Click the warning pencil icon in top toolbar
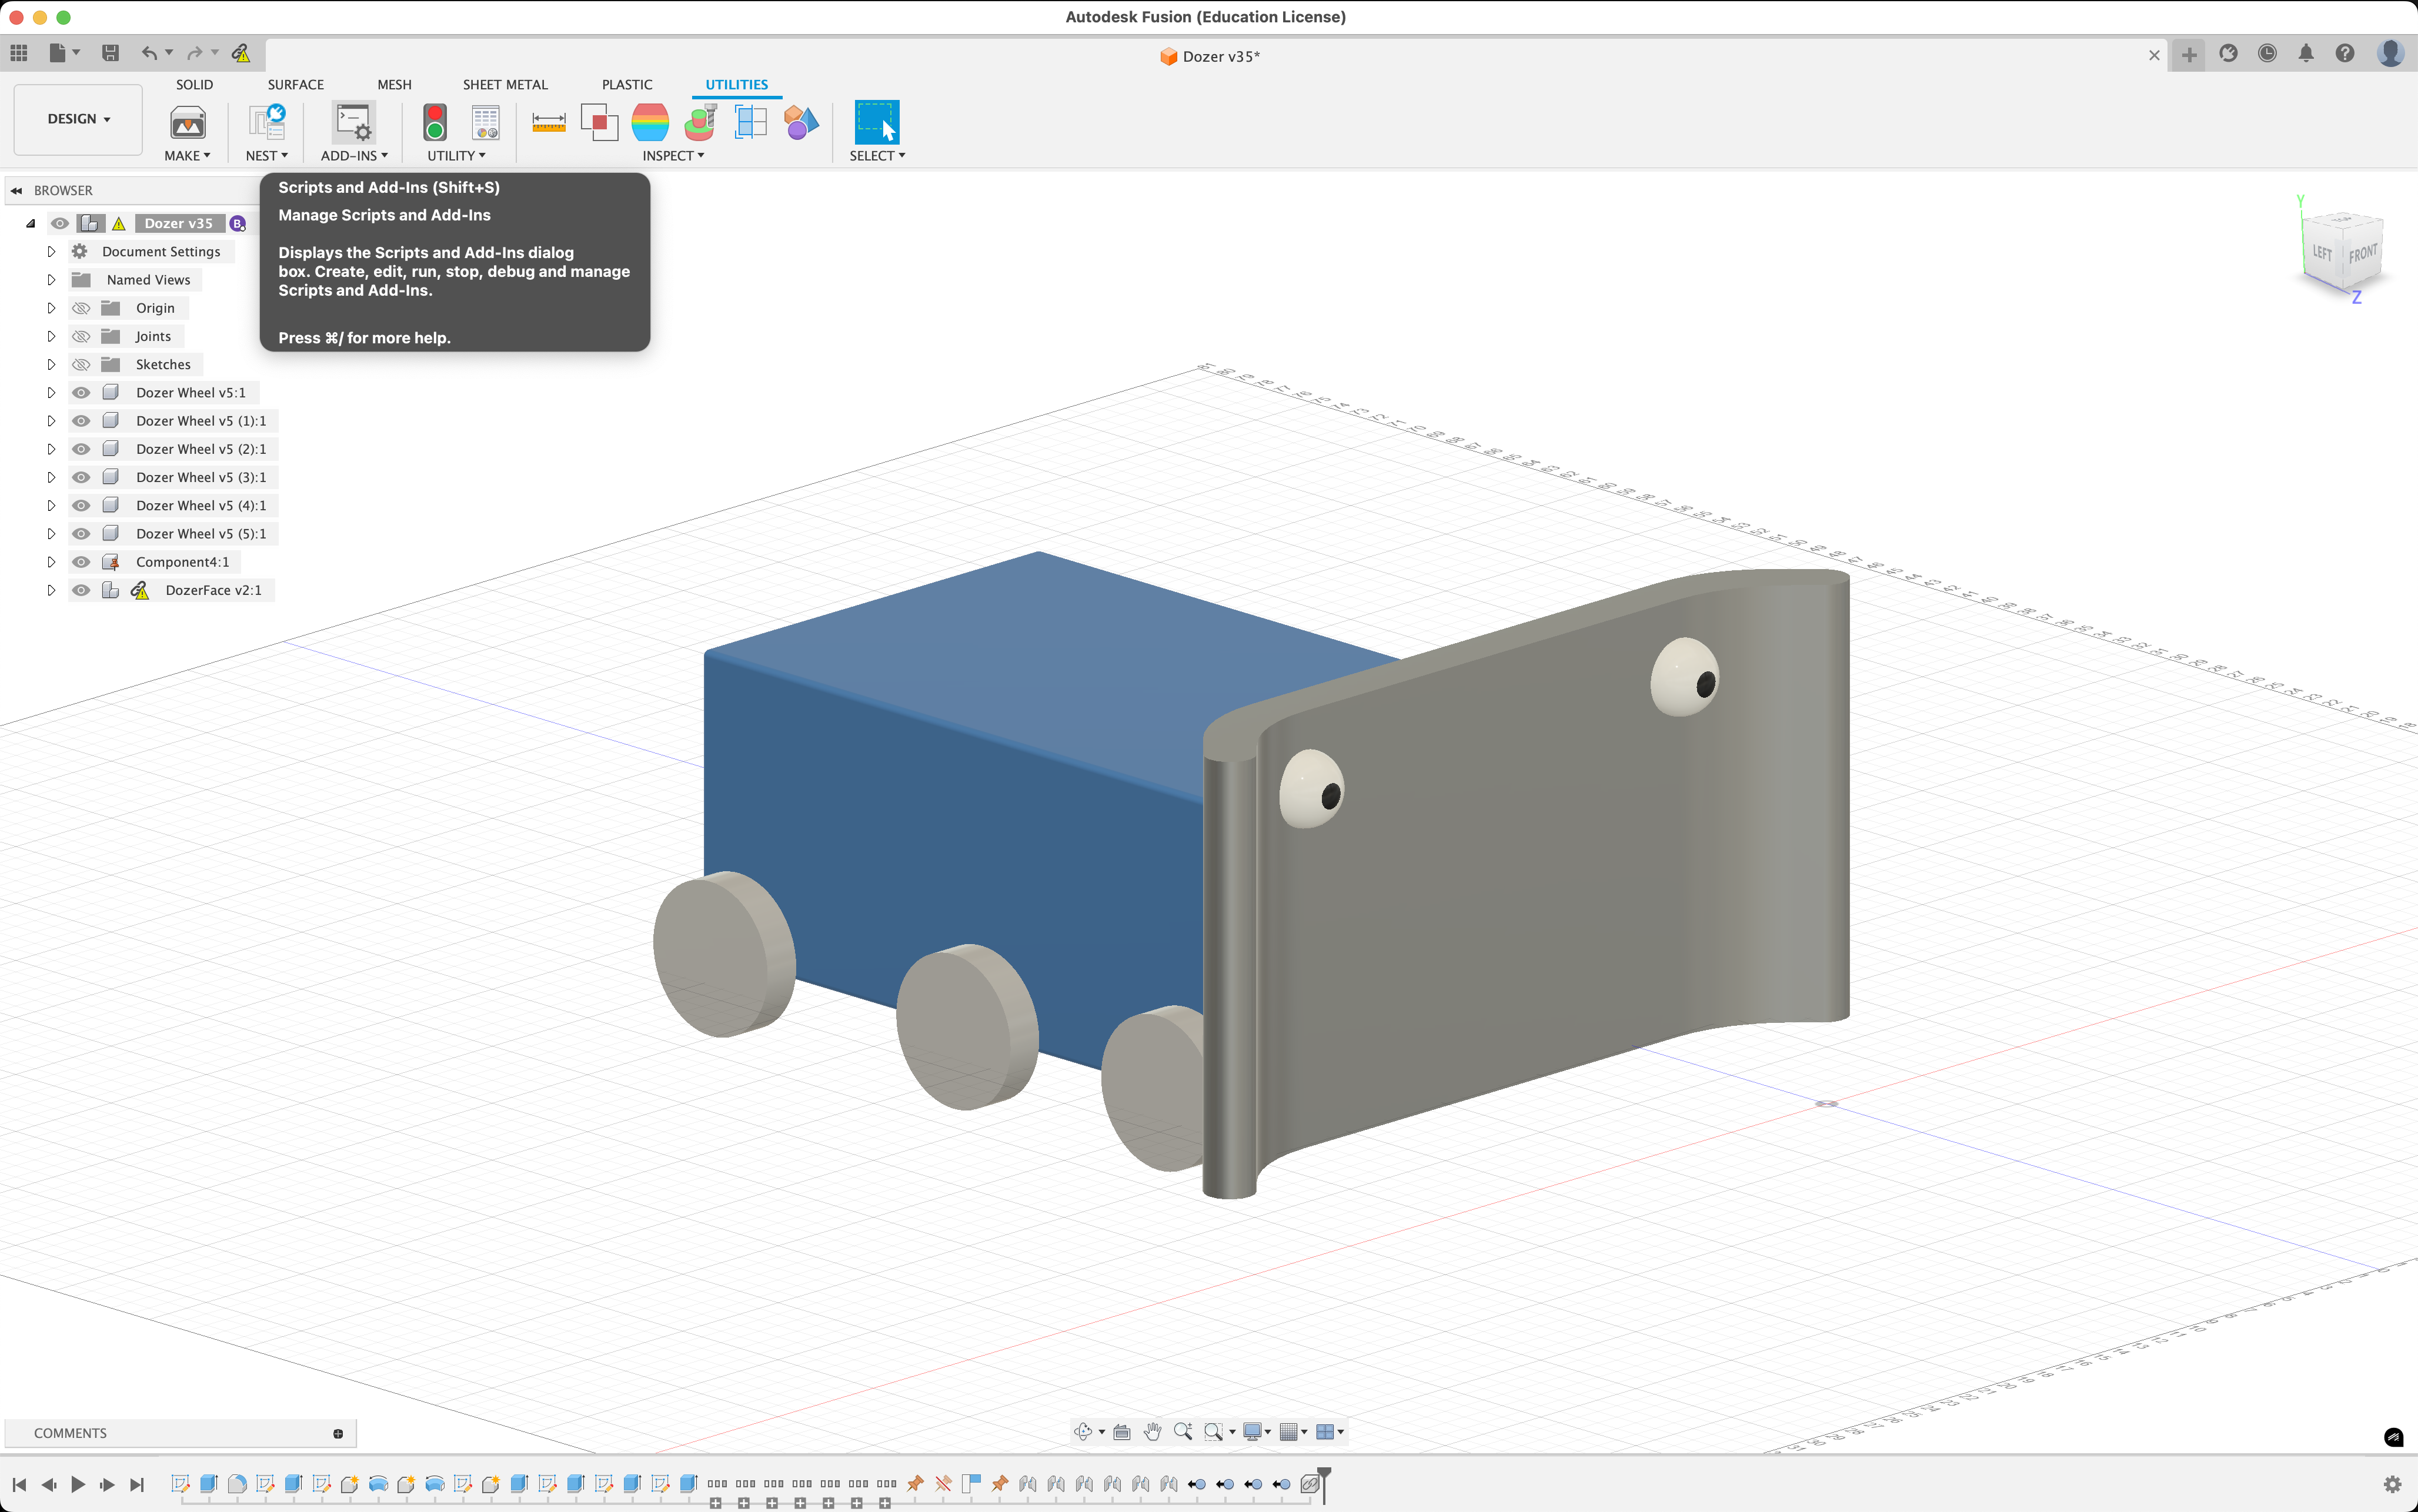The width and height of the screenshot is (2418, 1512). click(241, 53)
